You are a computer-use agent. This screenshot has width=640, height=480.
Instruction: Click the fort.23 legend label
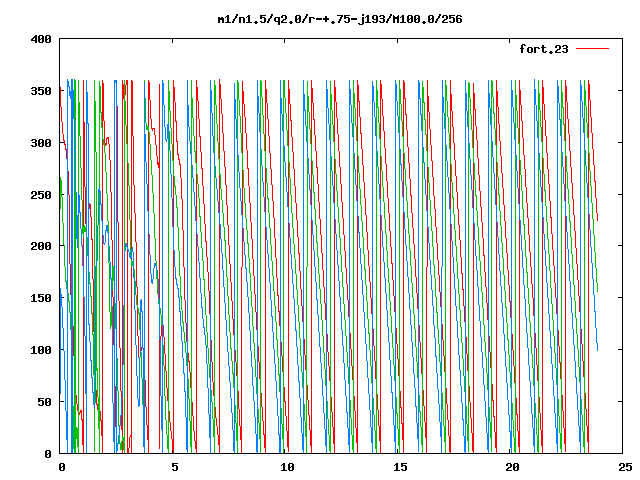pos(543,49)
